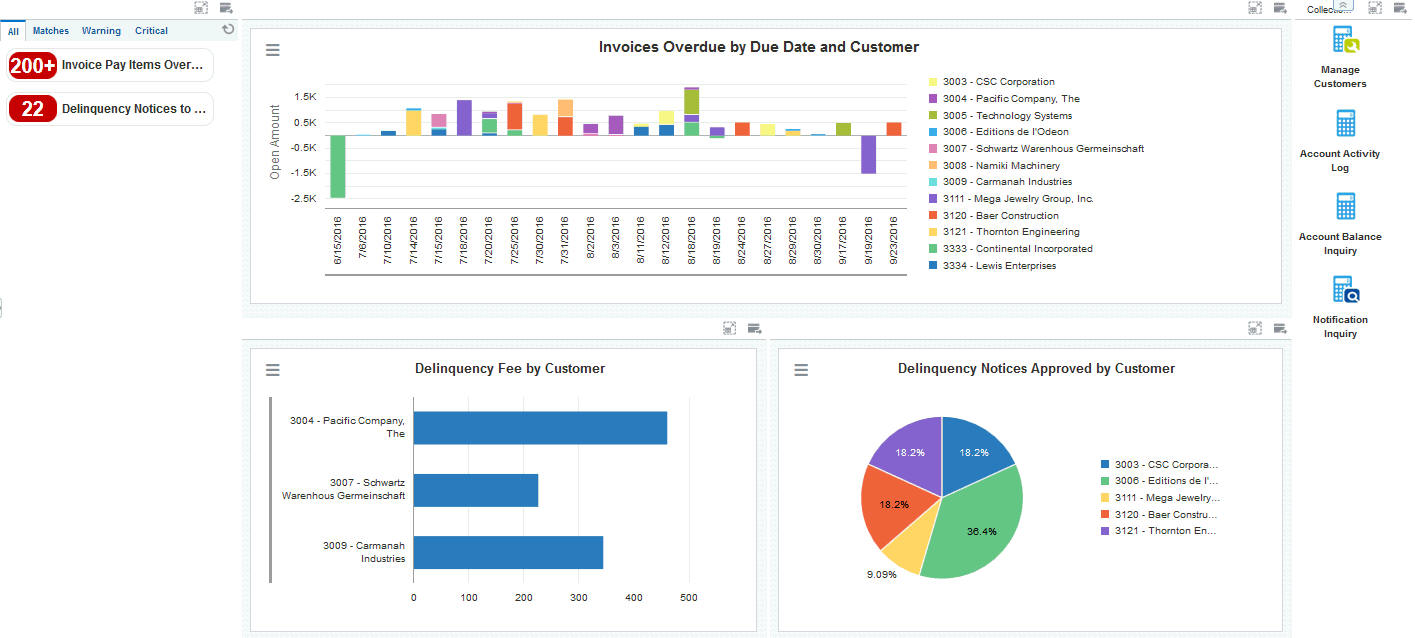Toggle 3006 Editions de l'Odeon legend swatch

[933, 132]
